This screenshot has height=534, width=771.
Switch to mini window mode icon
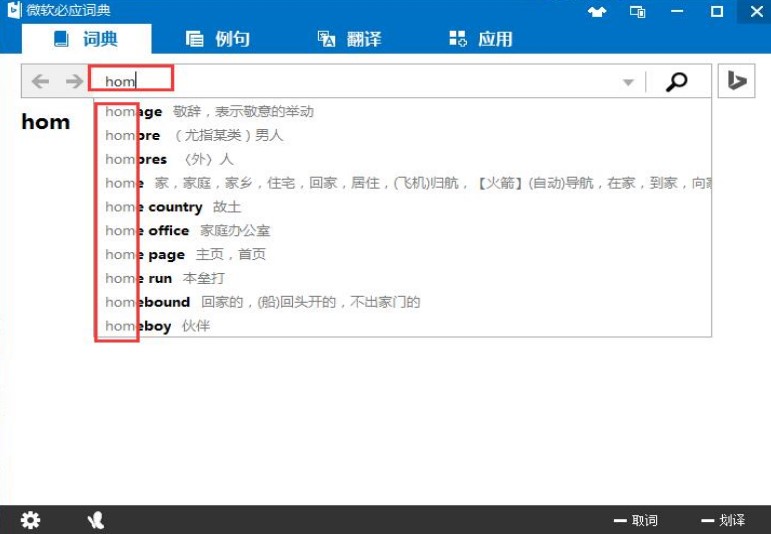[x=638, y=11]
